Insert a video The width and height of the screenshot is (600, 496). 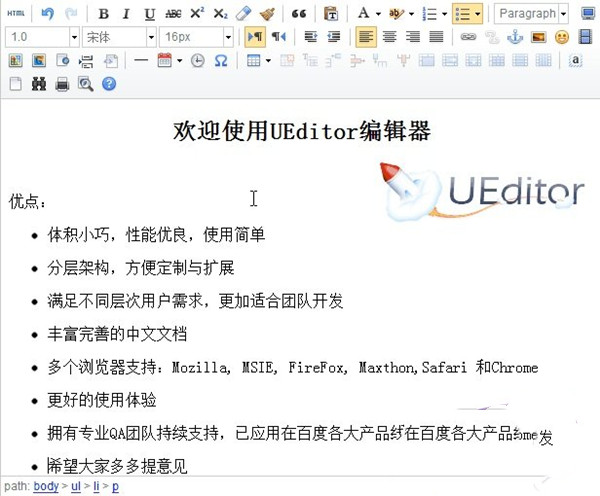pos(585,37)
